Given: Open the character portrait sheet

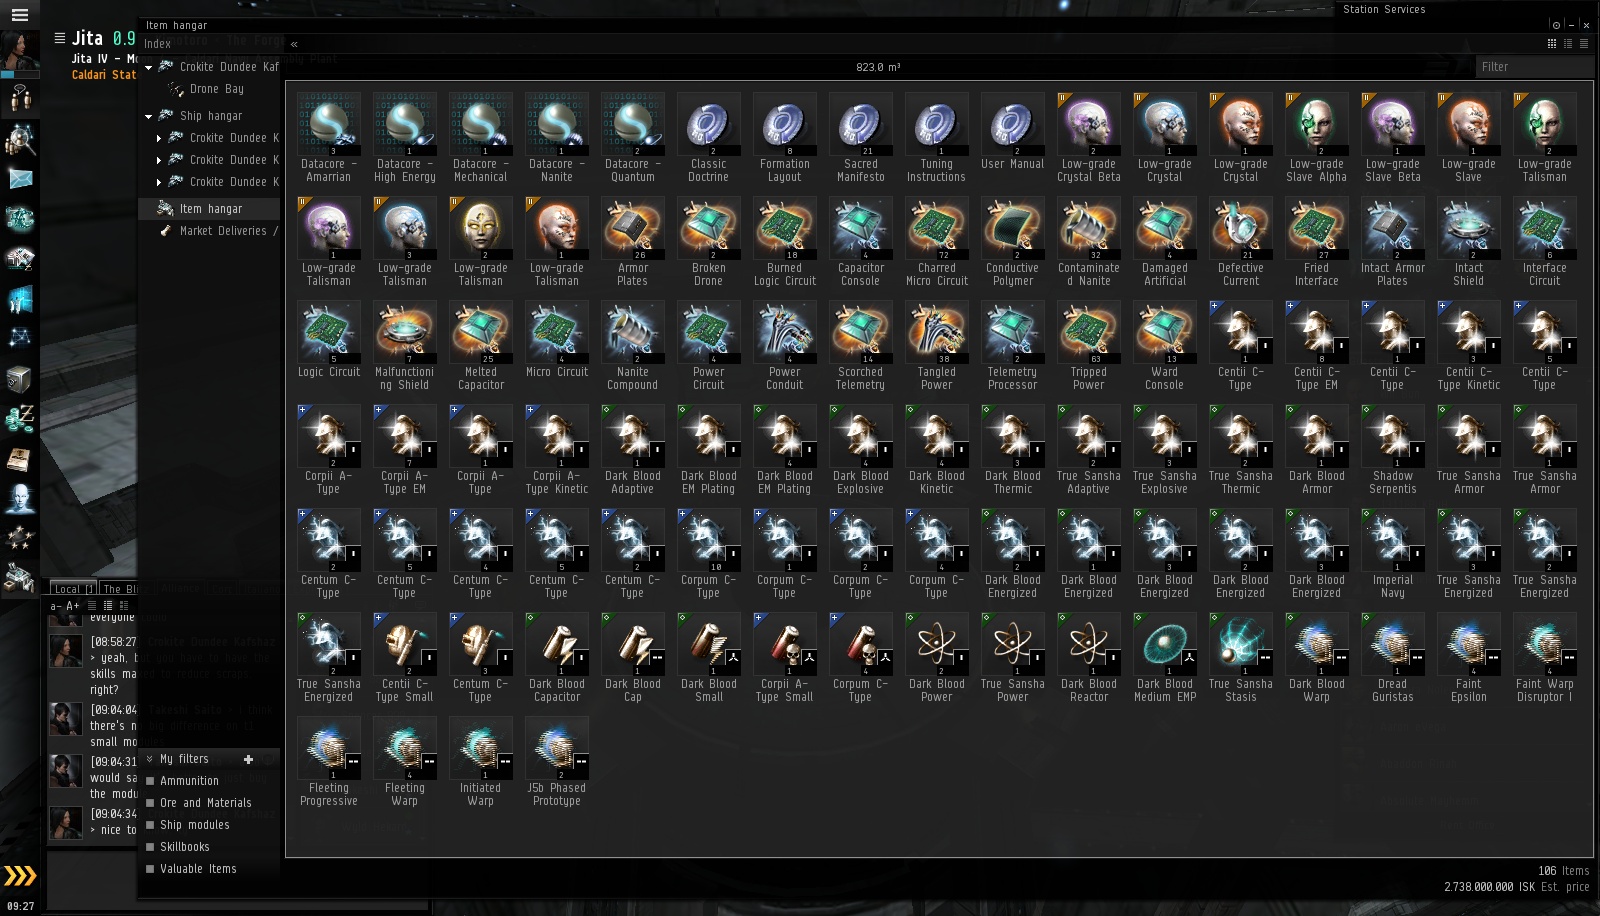Looking at the screenshot, I should (20, 51).
